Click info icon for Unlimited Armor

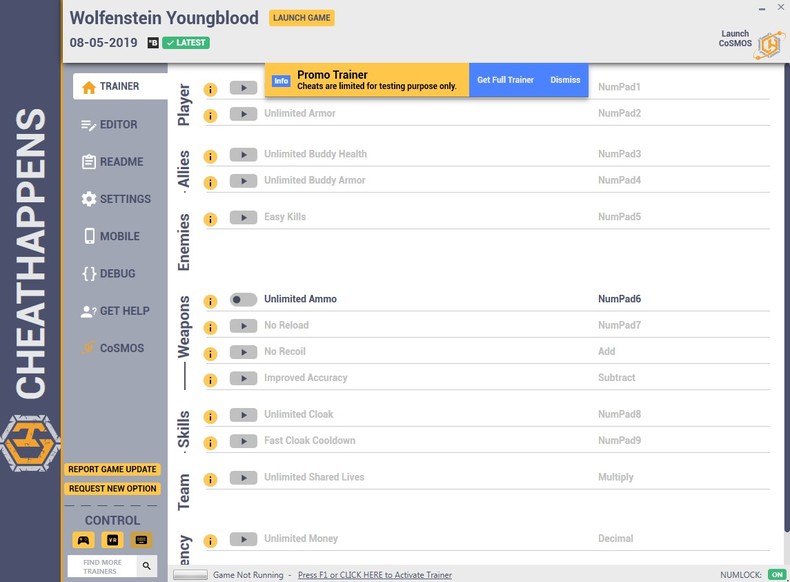click(210, 116)
